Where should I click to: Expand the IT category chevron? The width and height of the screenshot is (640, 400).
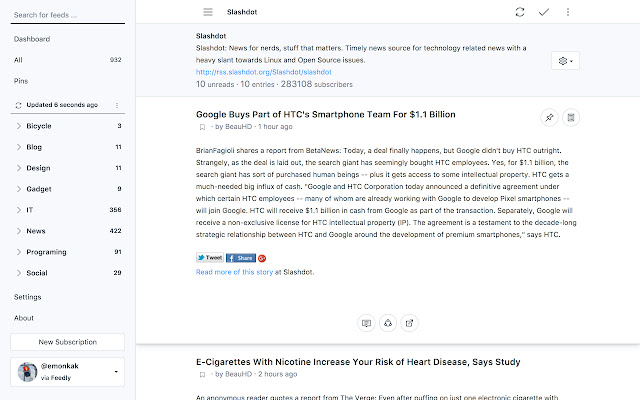[x=18, y=210]
